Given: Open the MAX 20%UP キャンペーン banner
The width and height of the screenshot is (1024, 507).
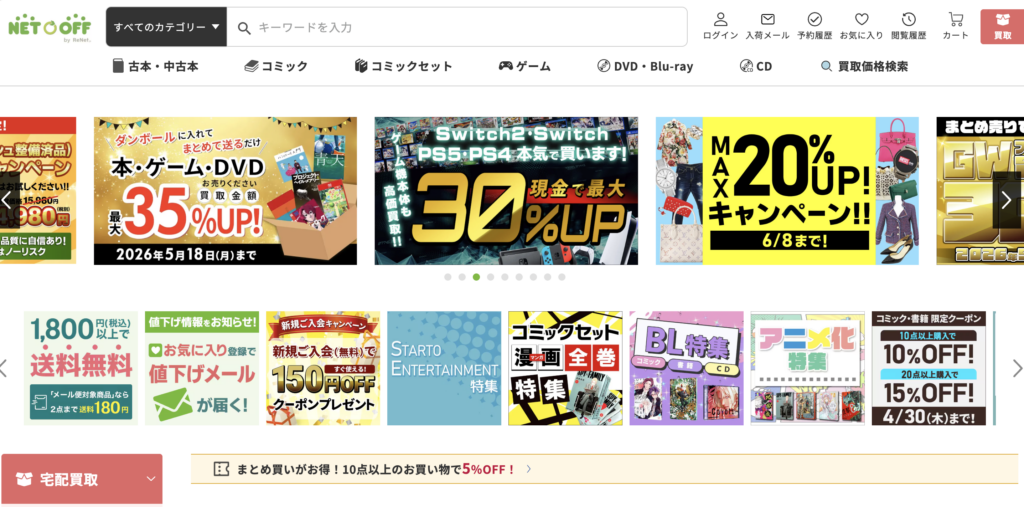Looking at the screenshot, I should (787, 191).
